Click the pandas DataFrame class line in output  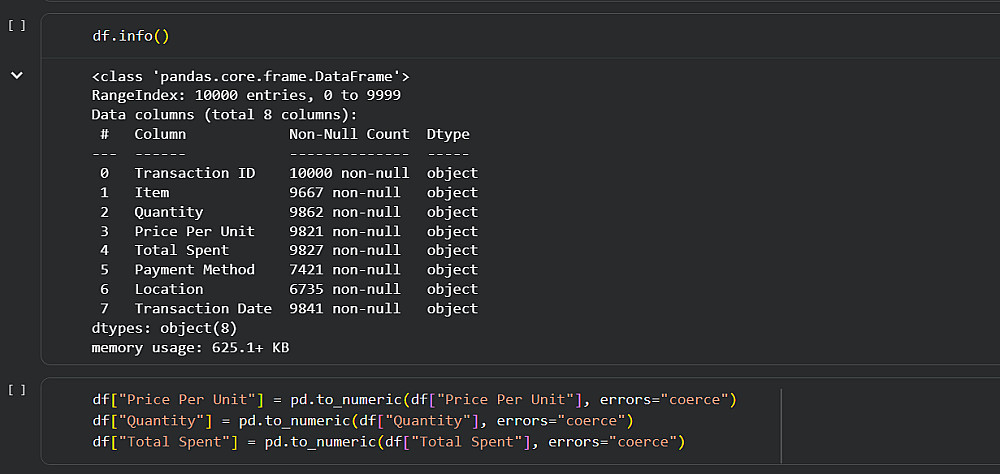coord(250,76)
